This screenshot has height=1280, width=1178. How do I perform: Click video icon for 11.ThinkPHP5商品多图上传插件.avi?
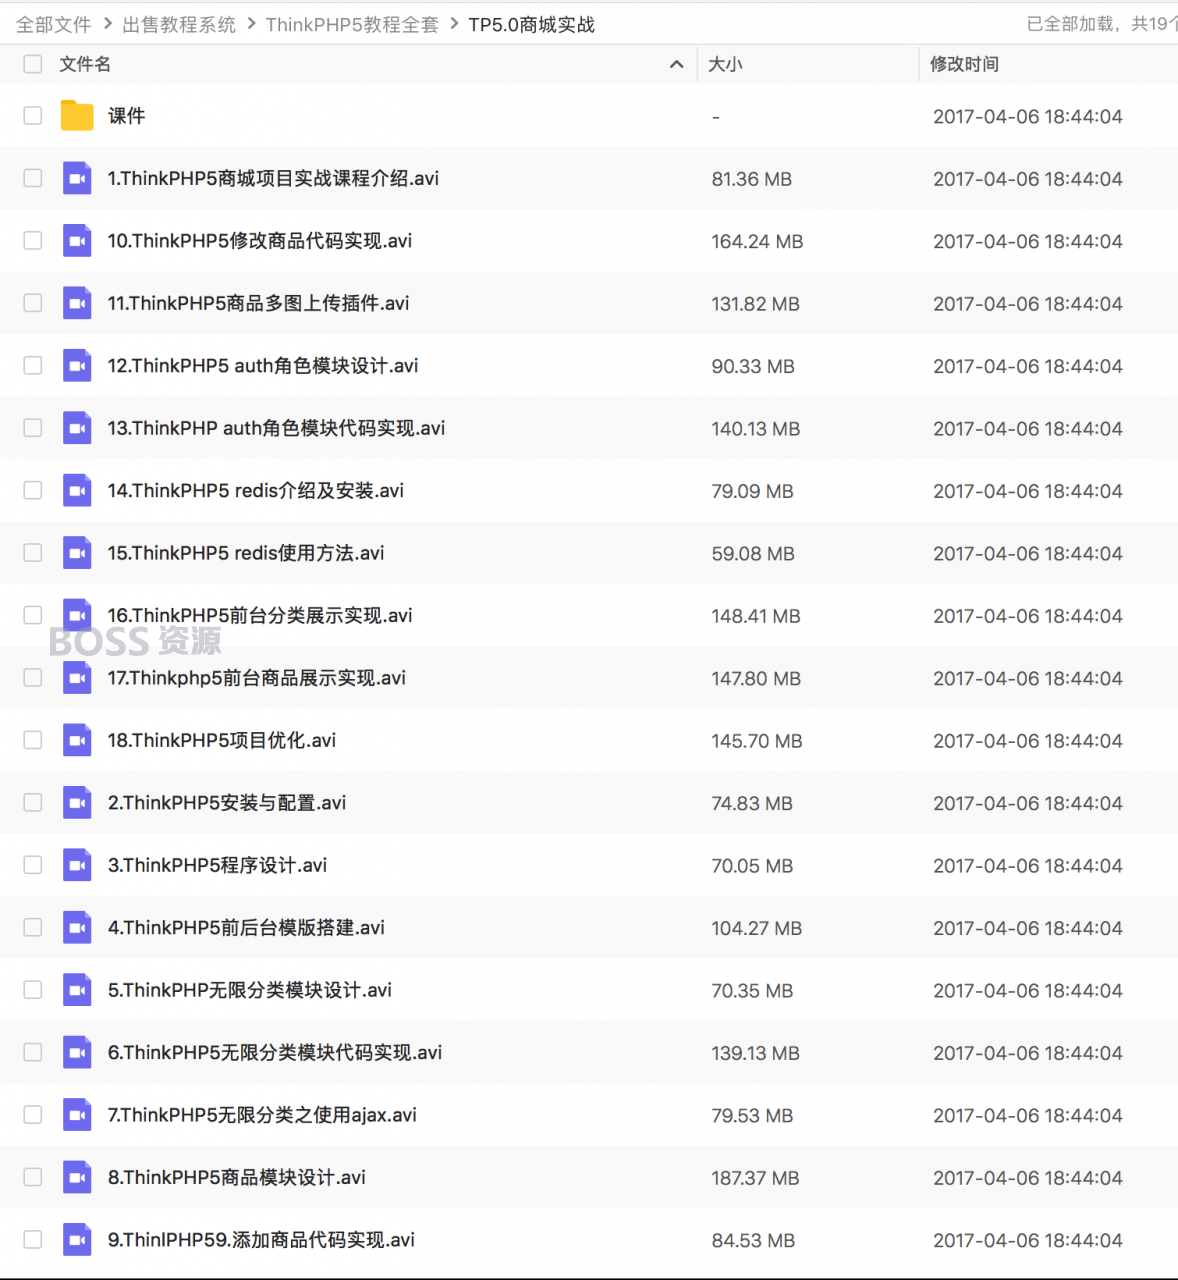point(77,303)
